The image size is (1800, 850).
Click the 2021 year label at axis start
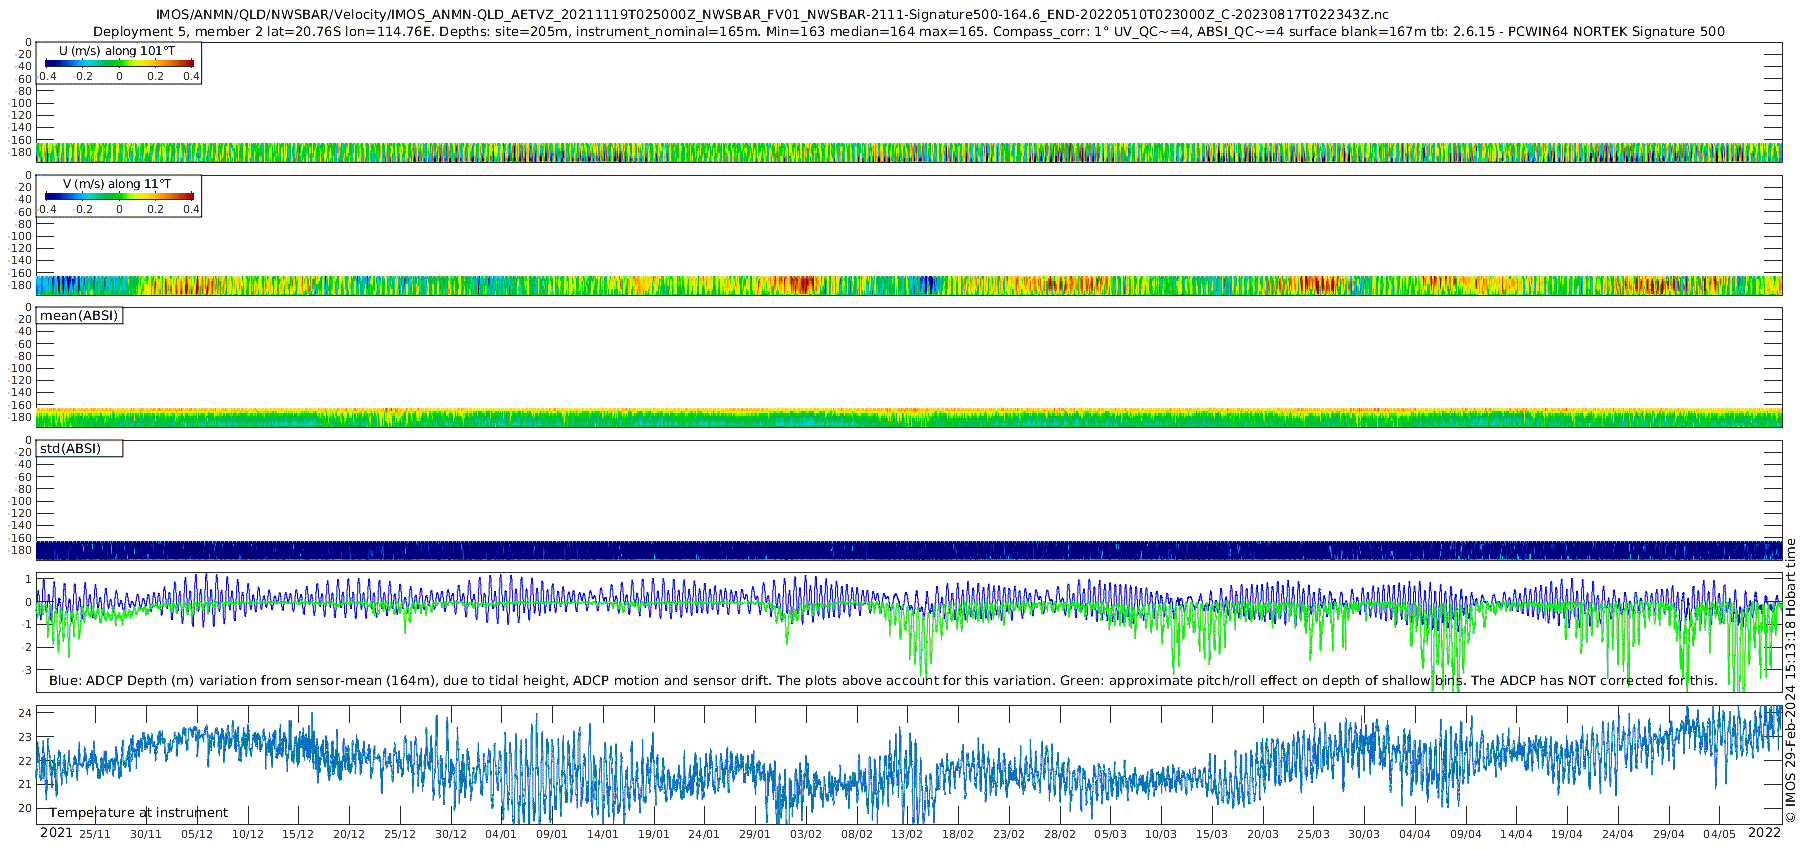[56, 833]
